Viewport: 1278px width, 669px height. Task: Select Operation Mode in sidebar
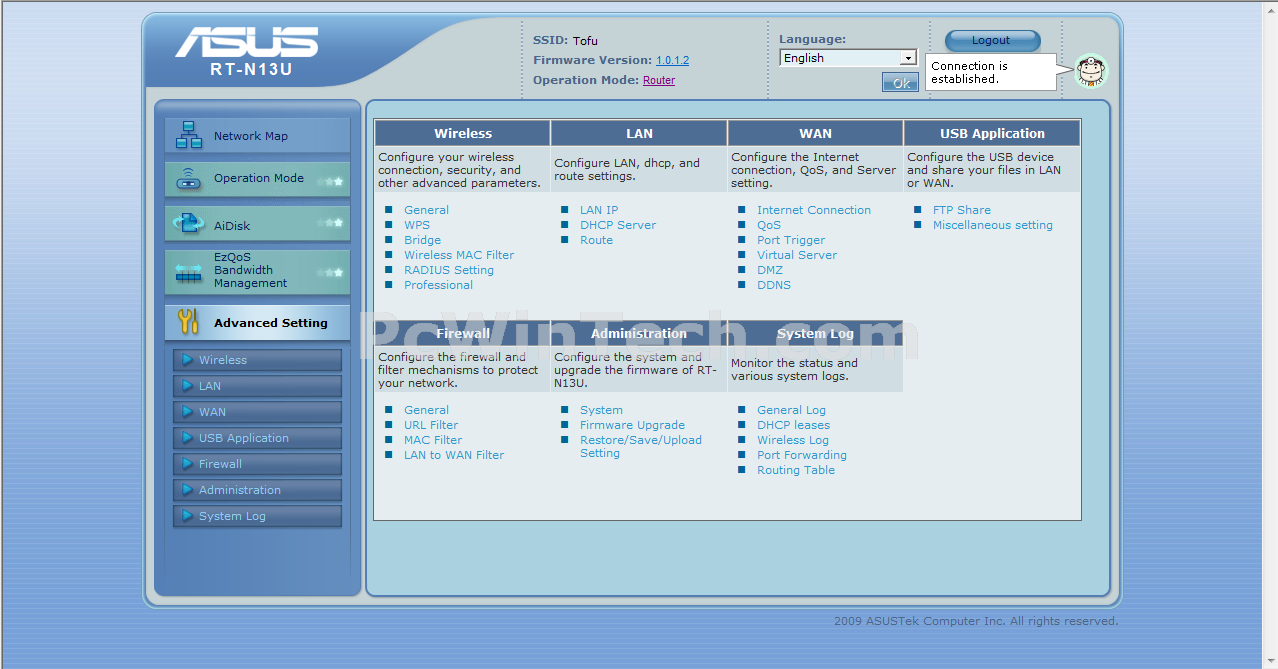258,179
